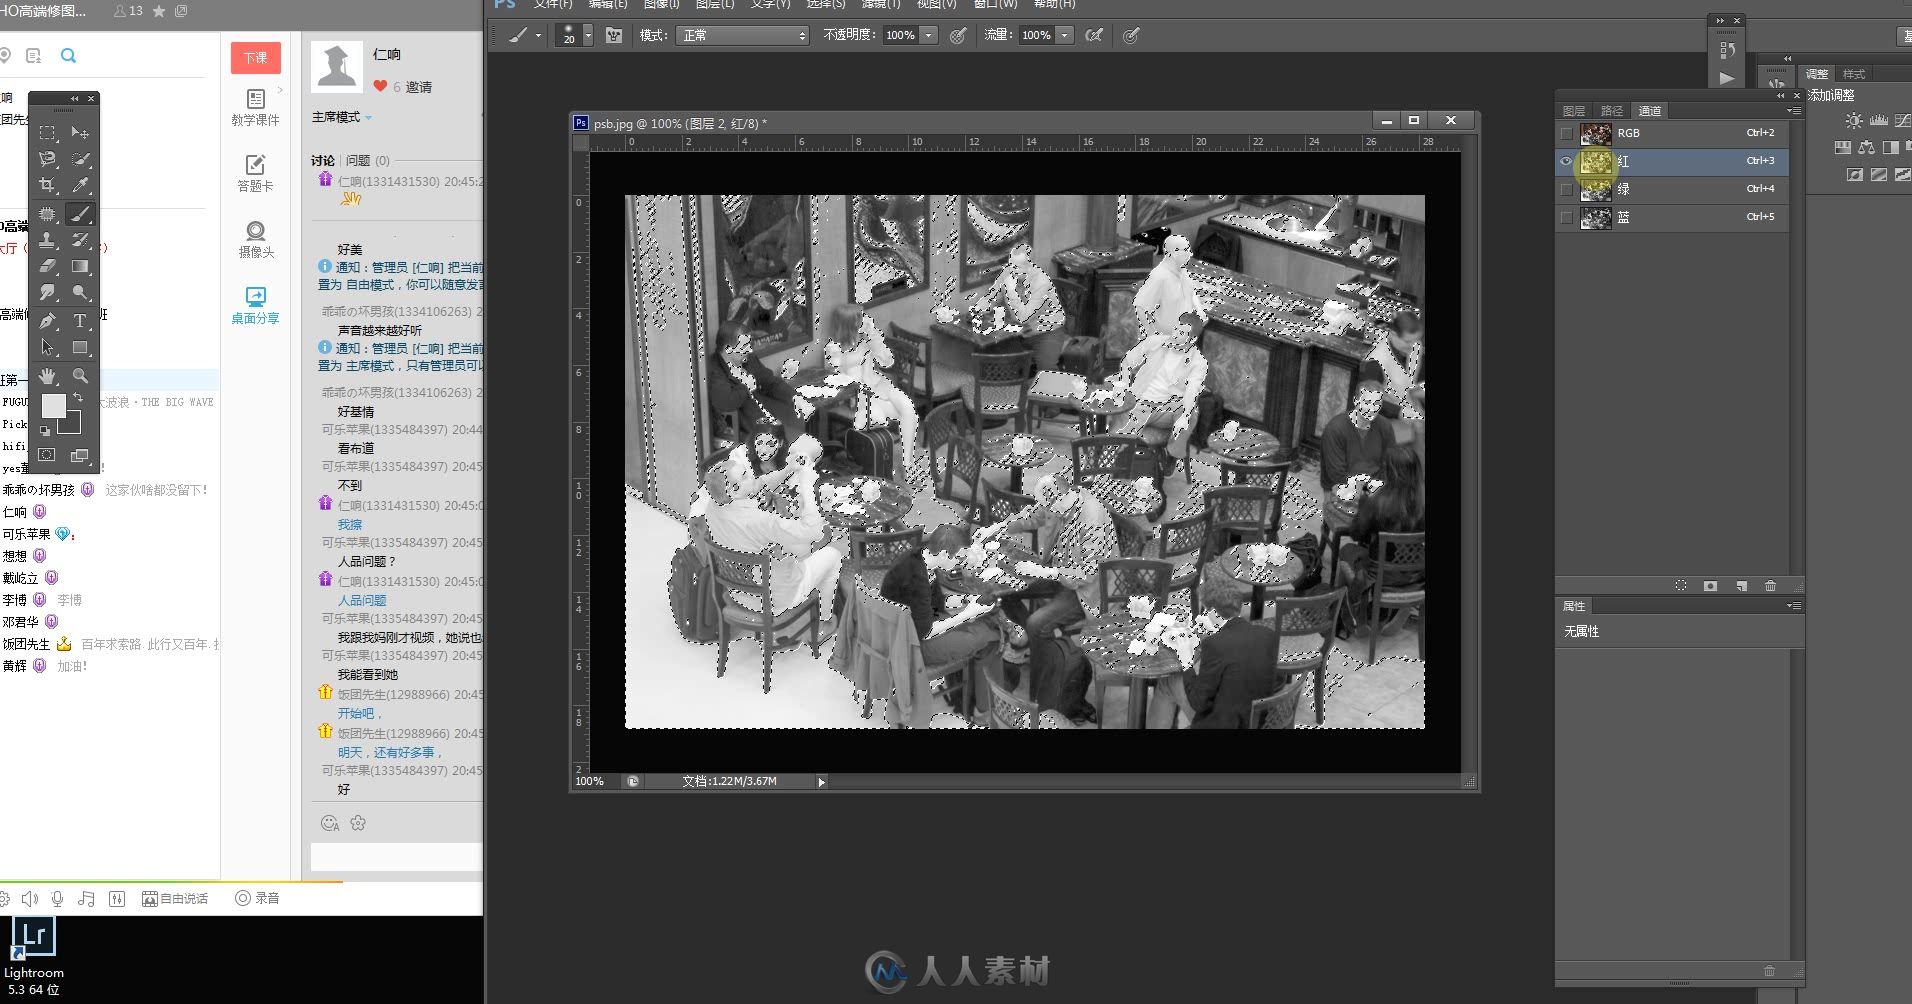Select the Lasso tool
This screenshot has height=1004, width=1912.
[x=47, y=159]
